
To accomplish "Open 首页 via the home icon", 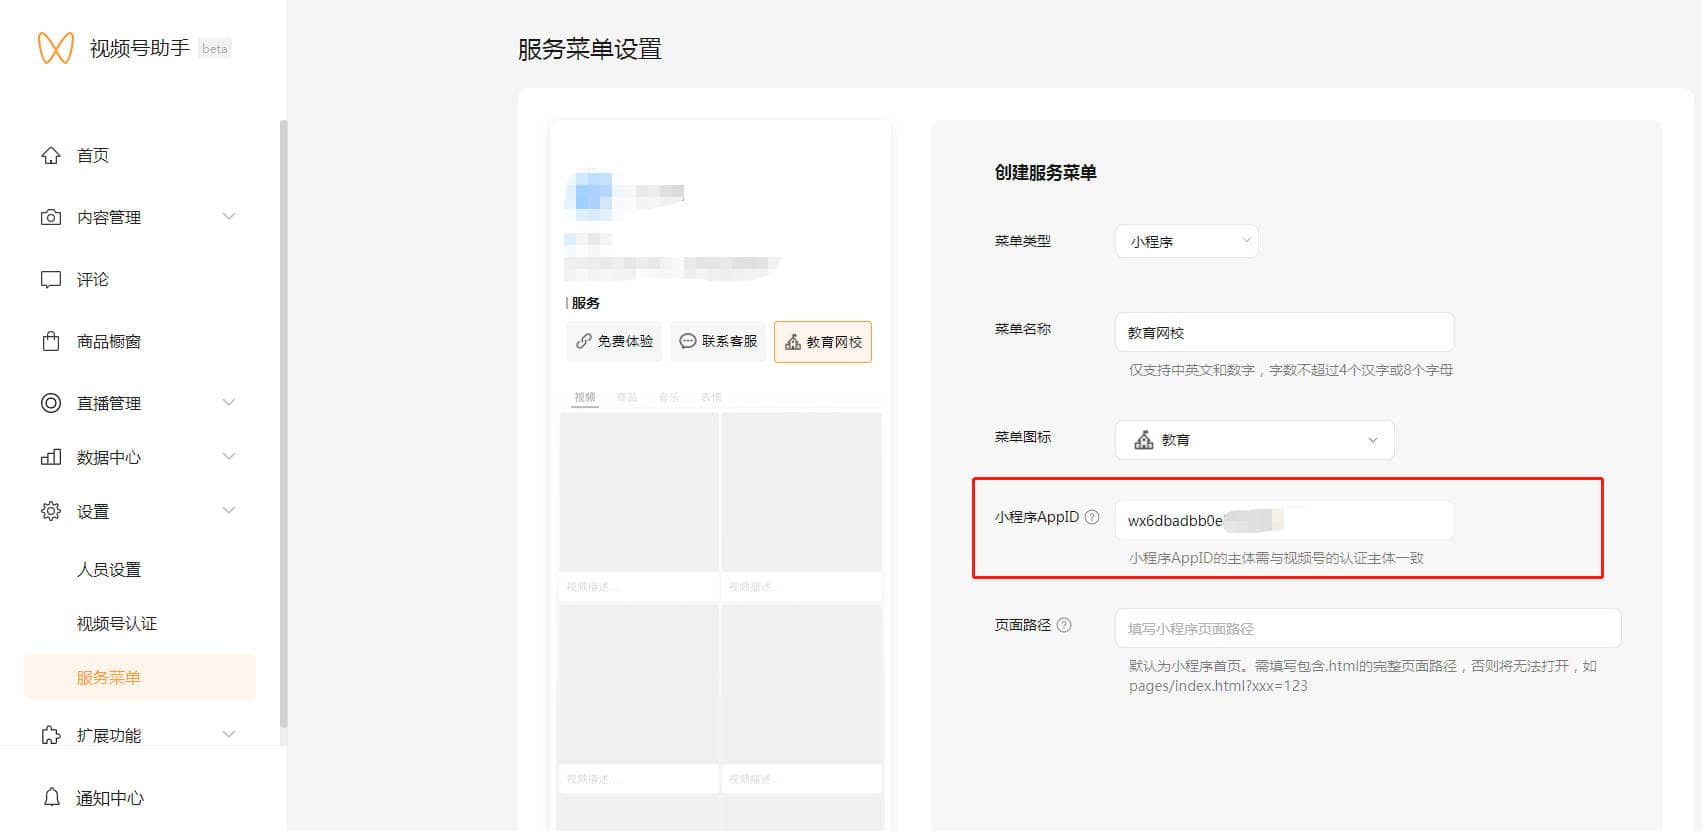I will (51, 155).
